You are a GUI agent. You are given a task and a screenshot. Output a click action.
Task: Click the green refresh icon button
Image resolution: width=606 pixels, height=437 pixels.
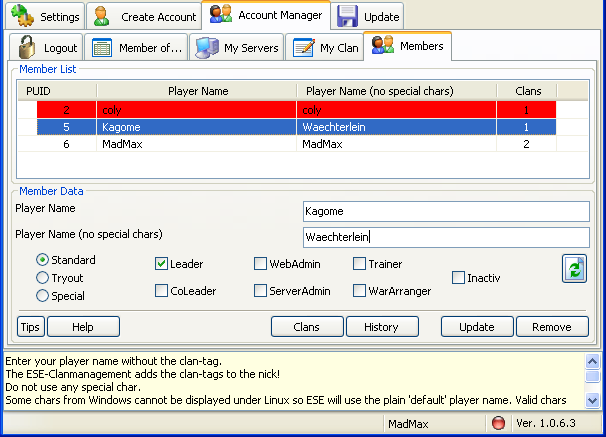tap(574, 269)
